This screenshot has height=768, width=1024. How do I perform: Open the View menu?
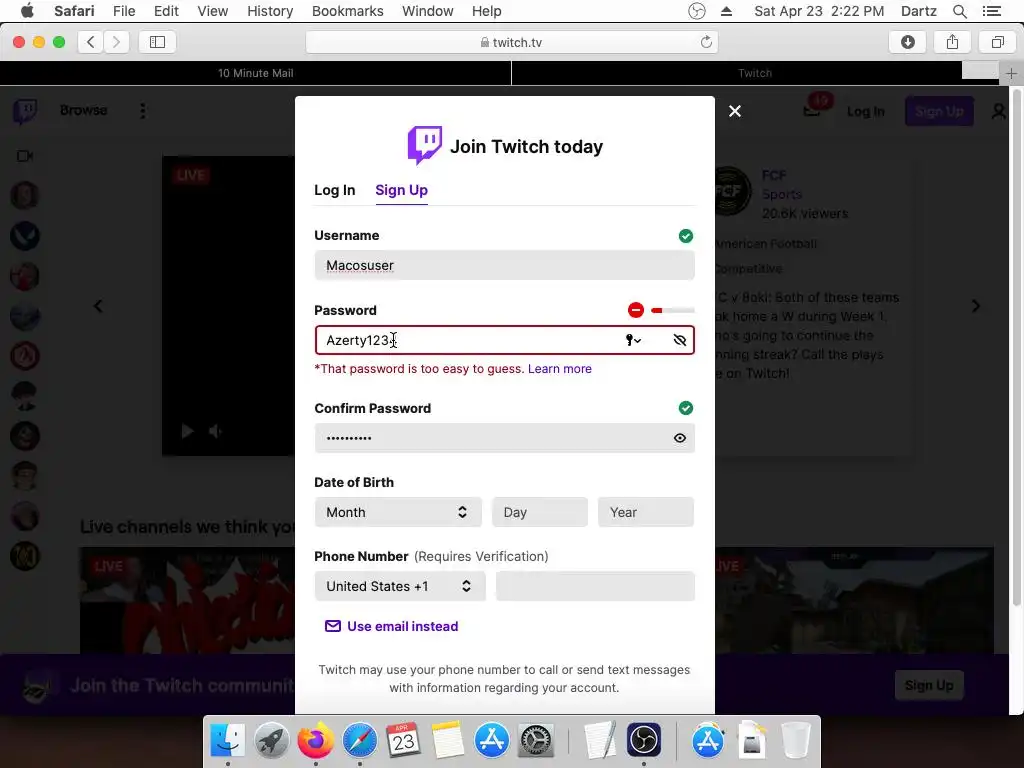pyautogui.click(x=213, y=11)
